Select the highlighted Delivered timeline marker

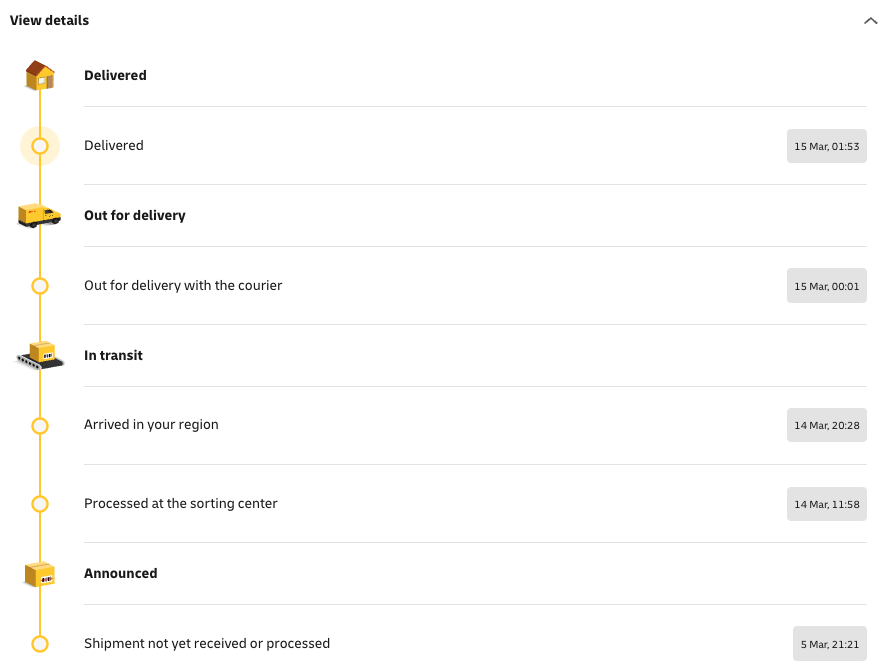[40, 146]
